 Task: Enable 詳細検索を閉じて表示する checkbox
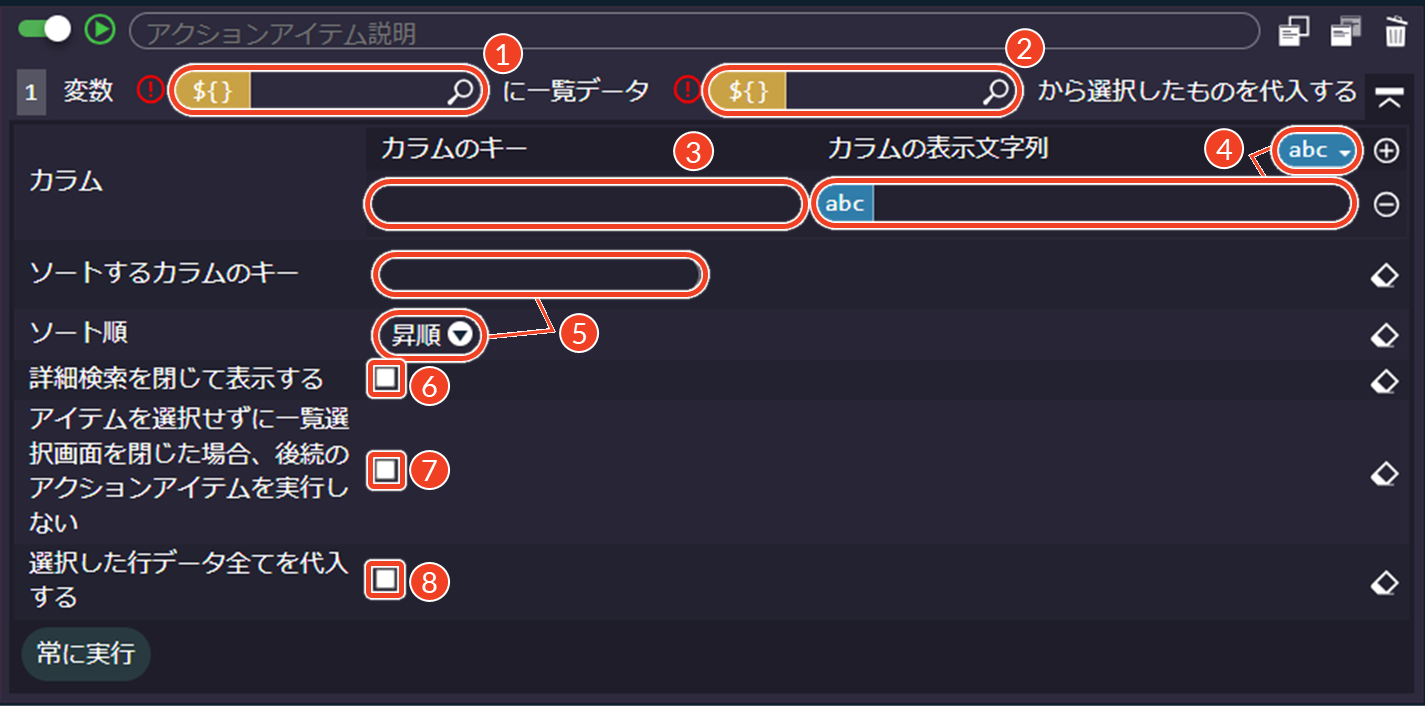[386, 380]
